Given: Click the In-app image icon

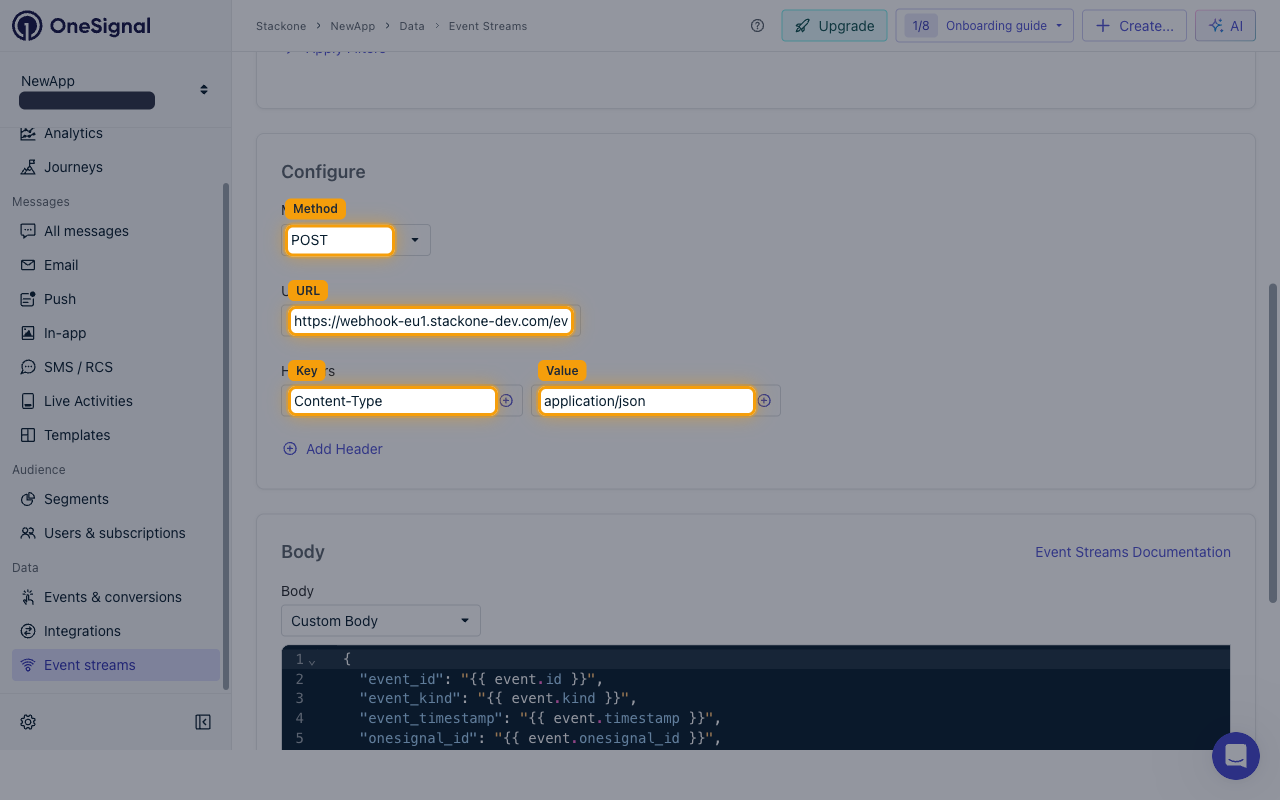Looking at the screenshot, I should click(x=28, y=333).
